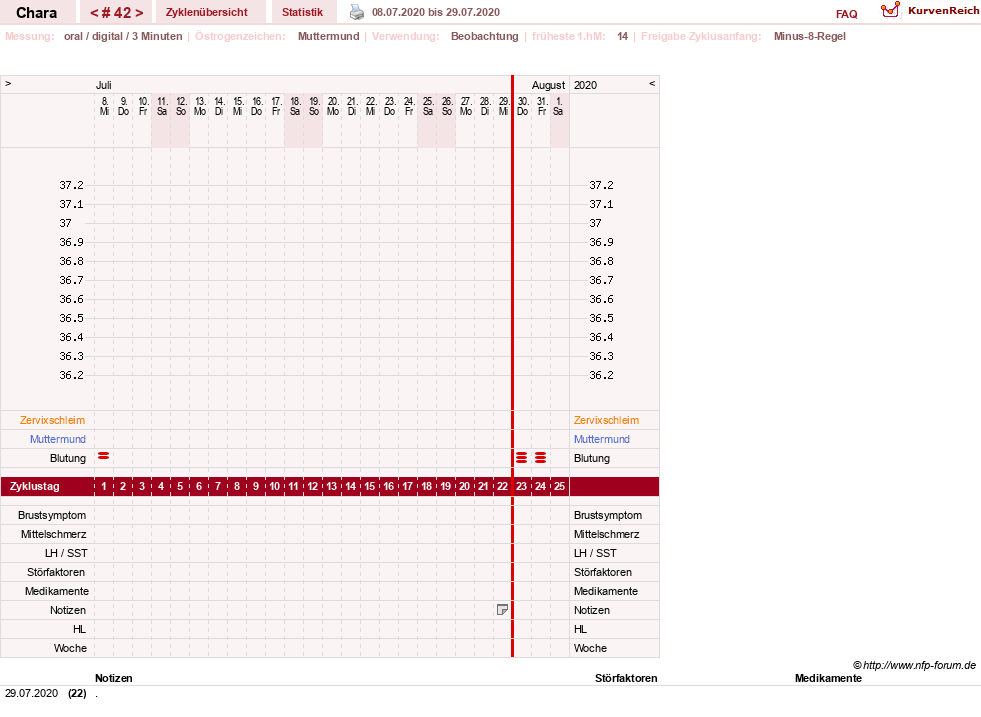Click the KurvenReich text link
The image size is (981, 717).
tap(943, 11)
